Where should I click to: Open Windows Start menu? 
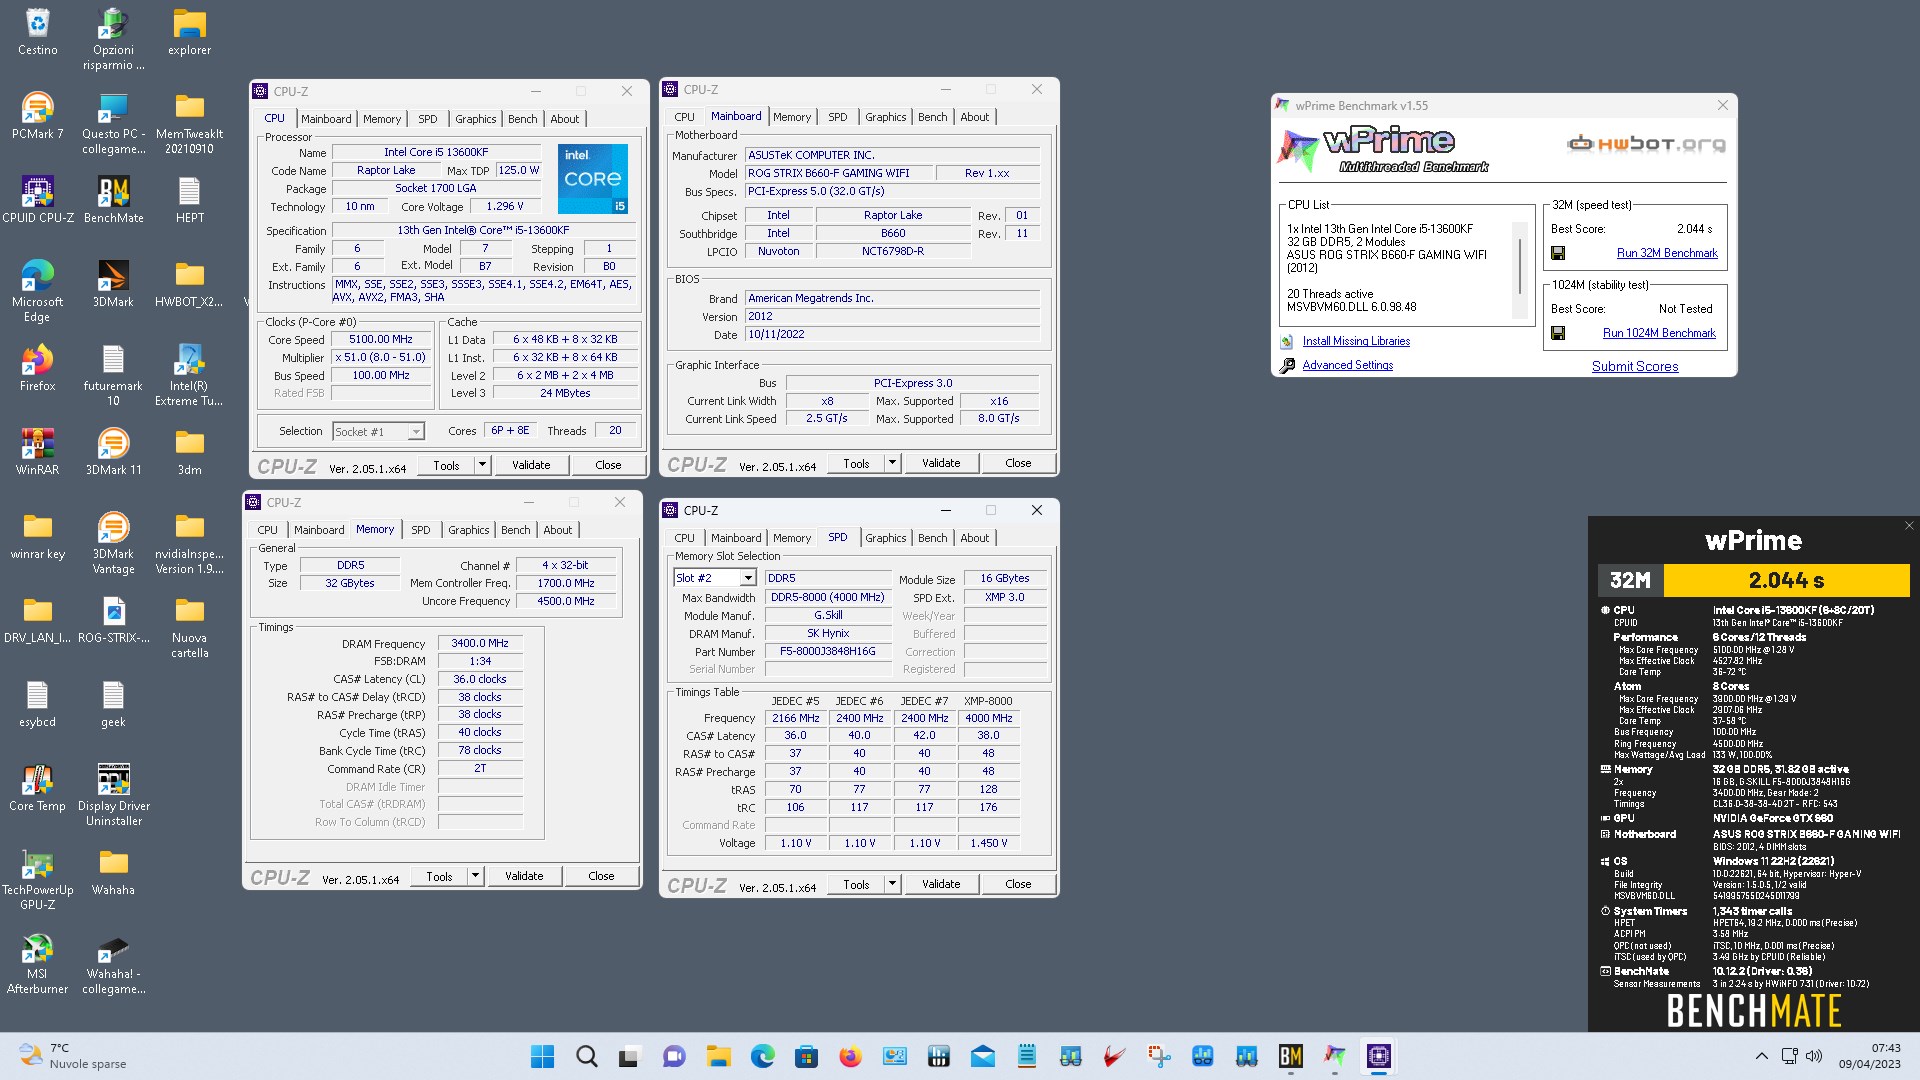pyautogui.click(x=542, y=1056)
